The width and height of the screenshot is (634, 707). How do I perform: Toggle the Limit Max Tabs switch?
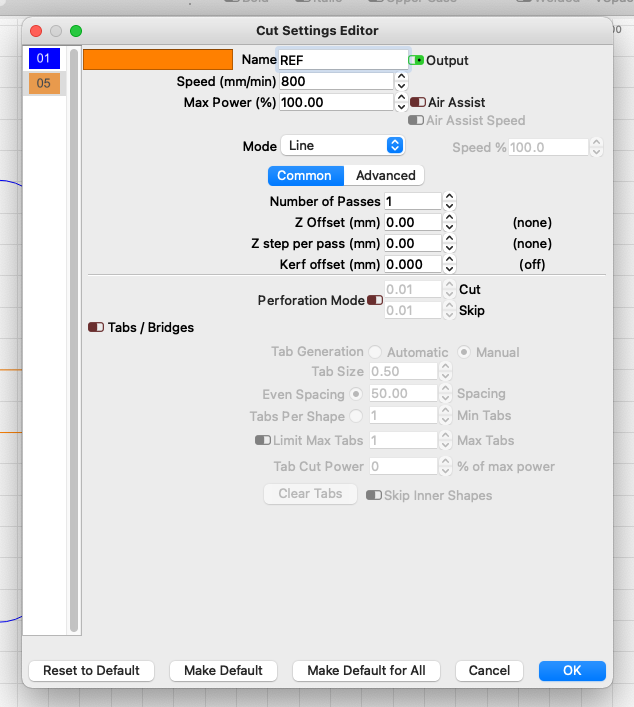tap(263, 440)
